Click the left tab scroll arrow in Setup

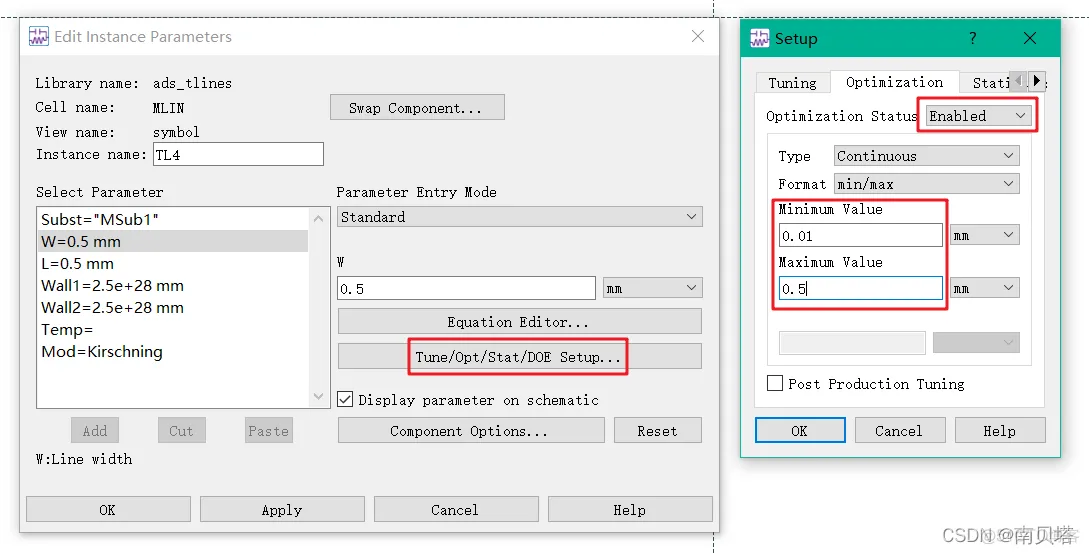(x=1018, y=81)
